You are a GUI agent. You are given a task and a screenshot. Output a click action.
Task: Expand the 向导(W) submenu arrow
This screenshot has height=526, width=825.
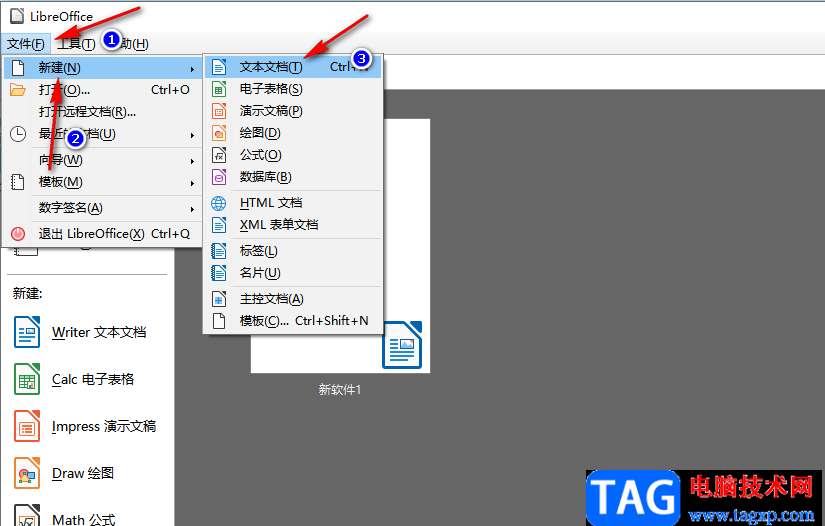(192, 161)
